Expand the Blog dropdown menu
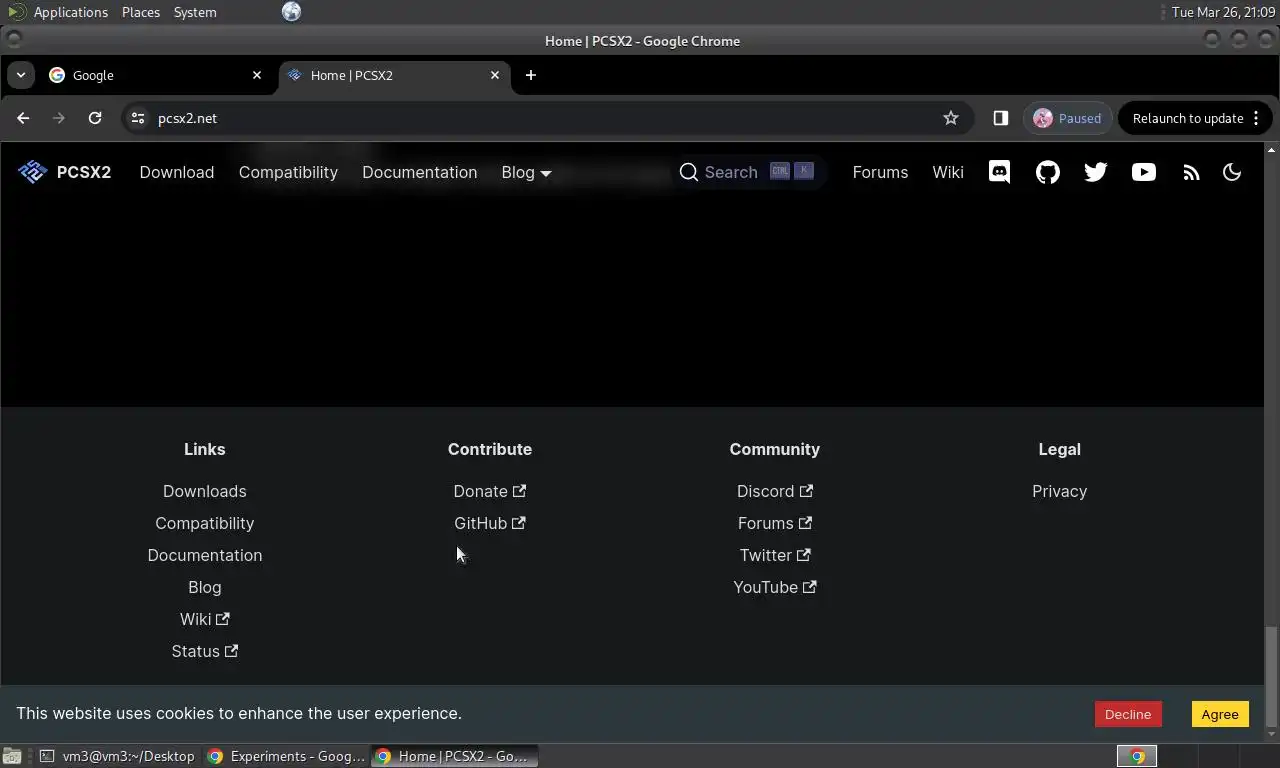 coord(526,172)
